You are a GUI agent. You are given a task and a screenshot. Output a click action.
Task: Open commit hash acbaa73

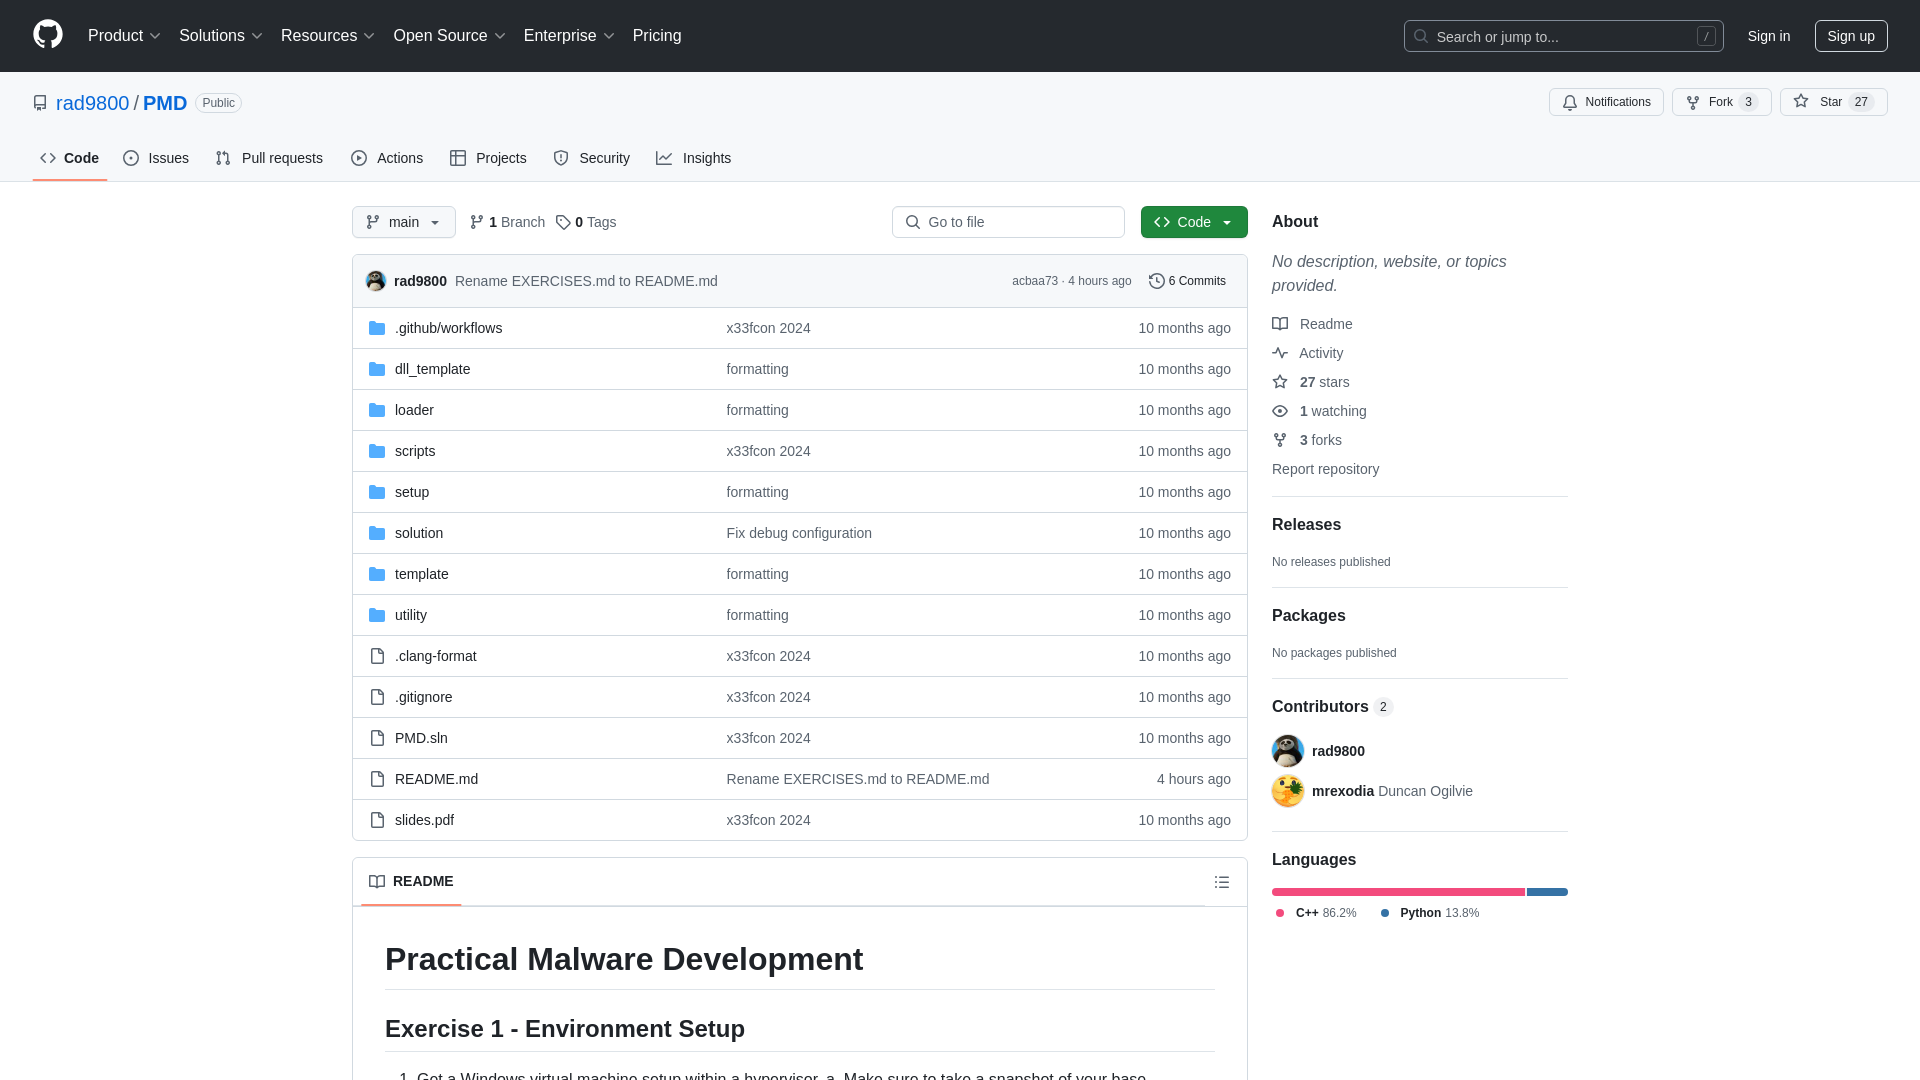pyautogui.click(x=1035, y=281)
